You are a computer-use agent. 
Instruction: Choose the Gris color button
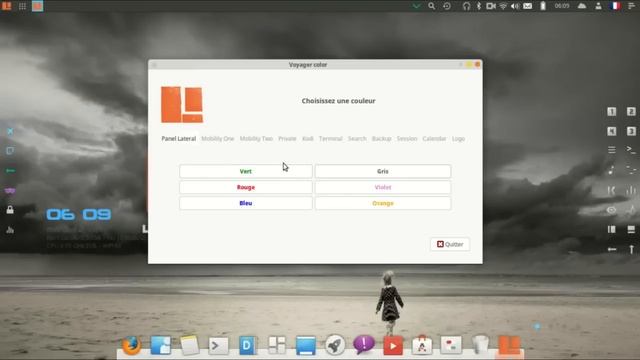[383, 171]
